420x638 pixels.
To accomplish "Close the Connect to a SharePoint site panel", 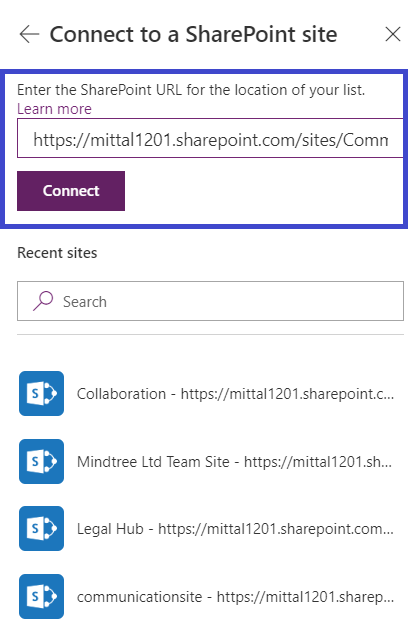I will click(393, 34).
